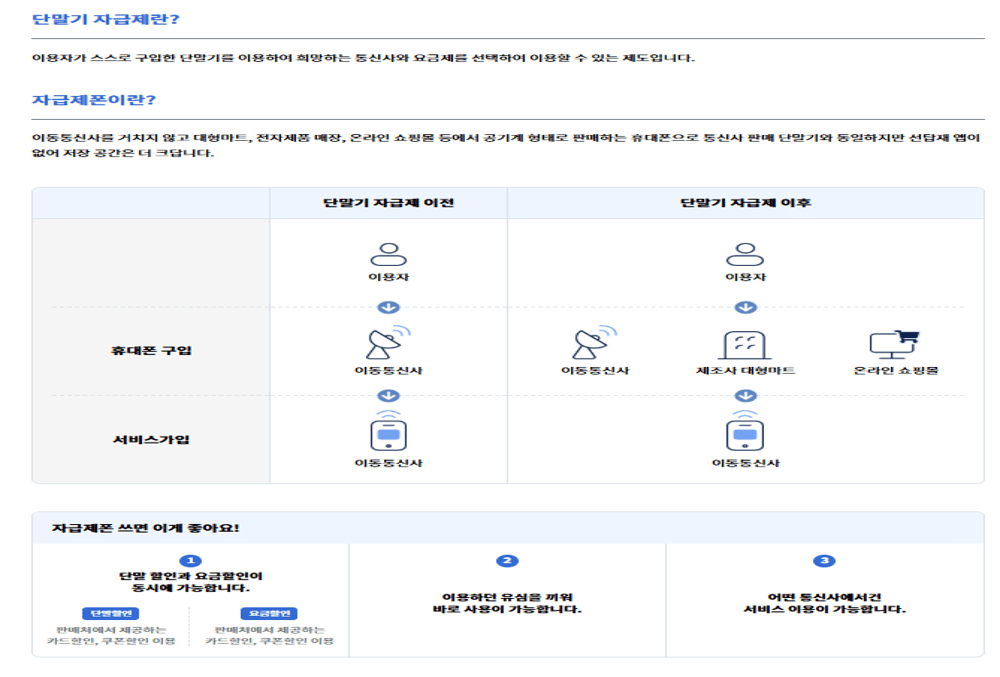Click the down arrow above the phone in the 자급제 이후 column

tap(746, 396)
